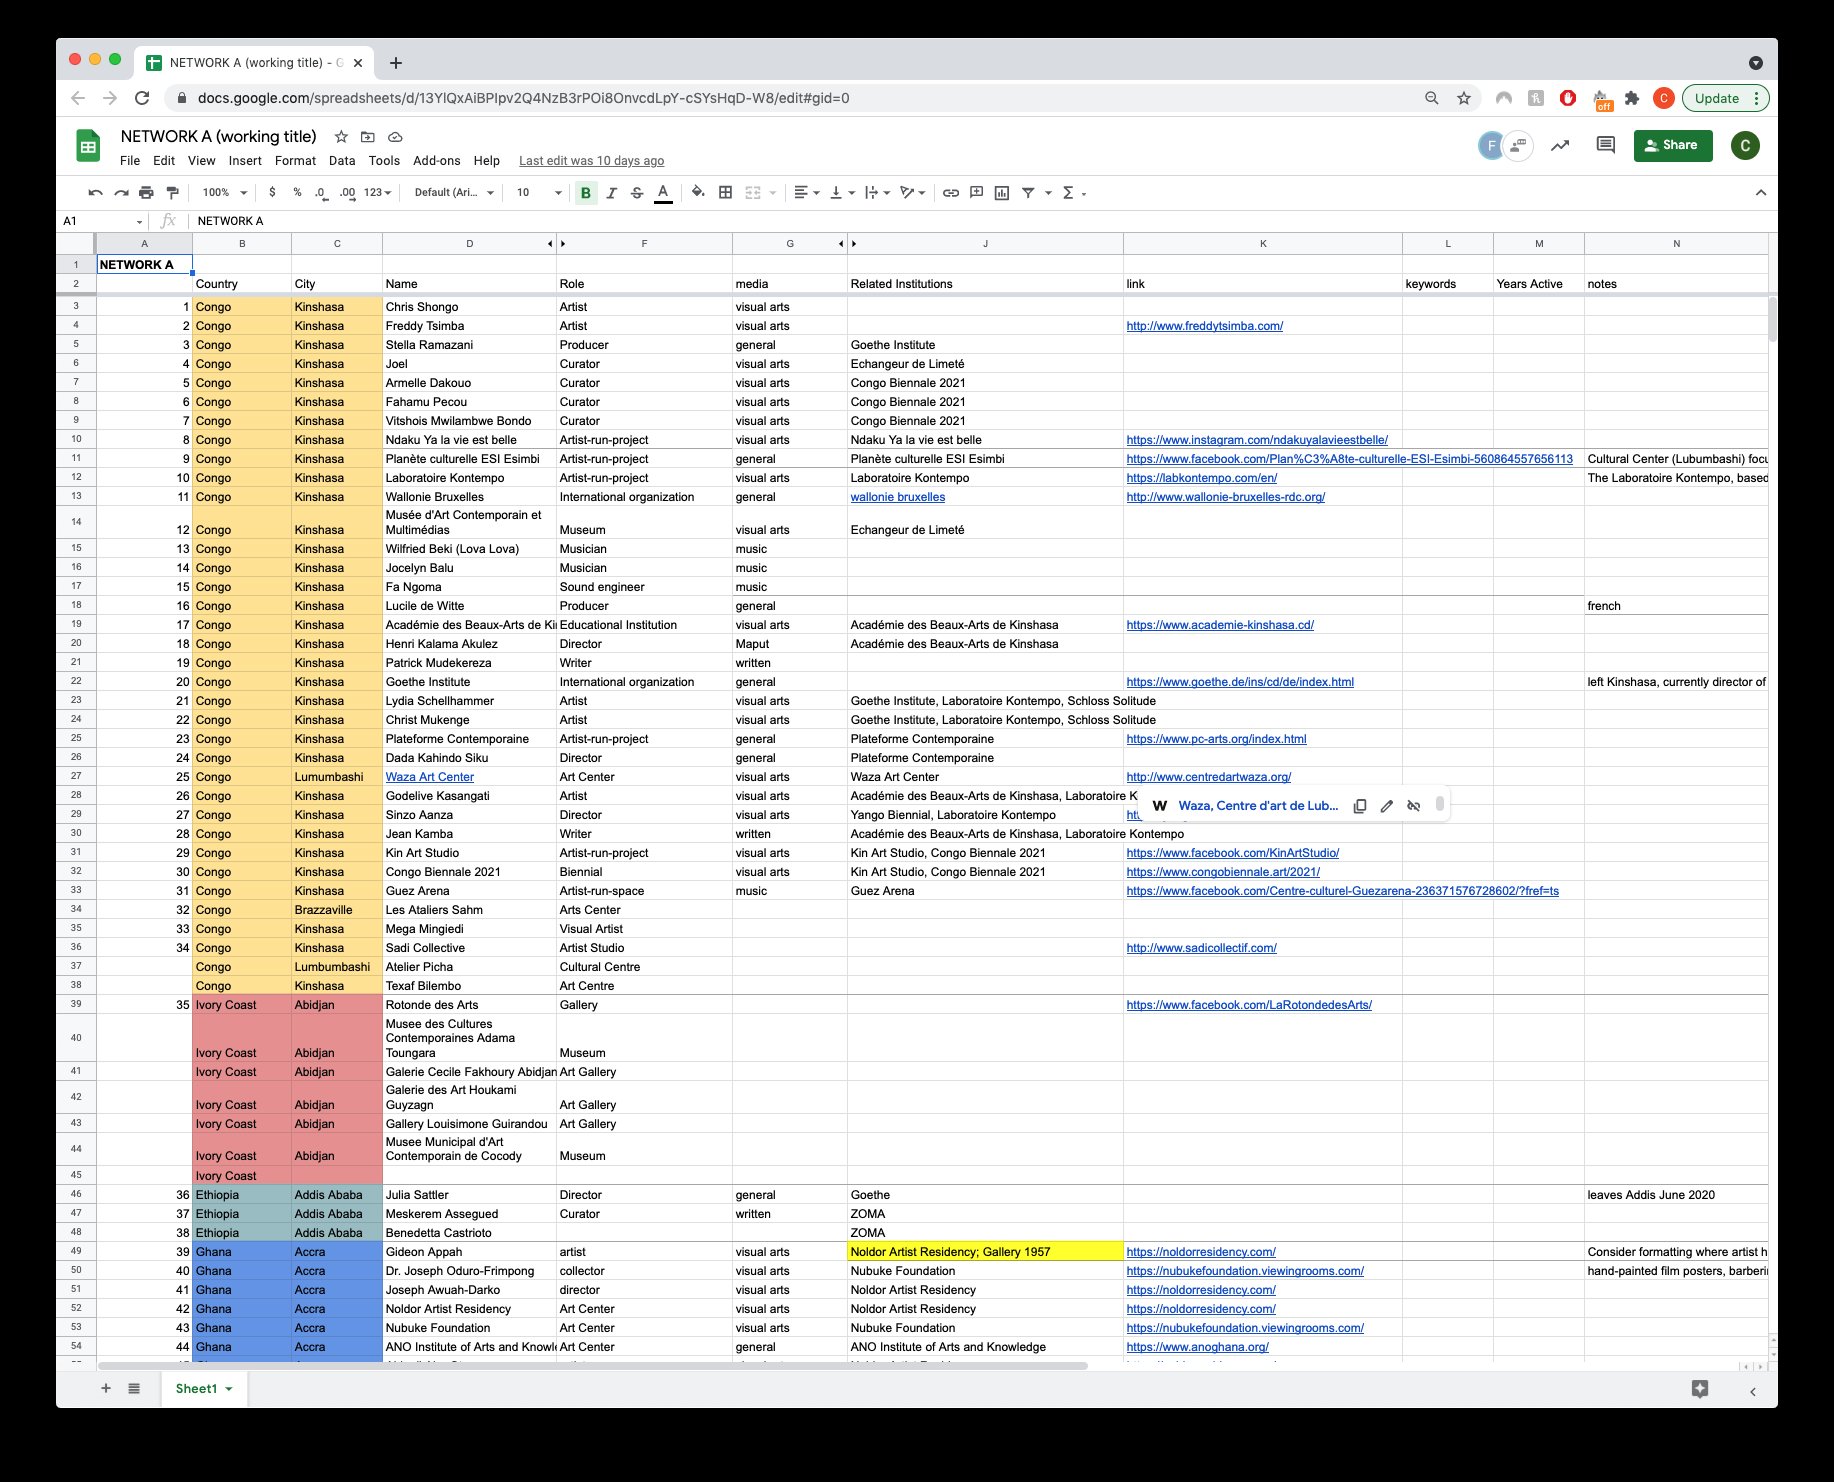Screen dimensions: 1834x1482
Task: Create a filter with the funnel icon
Action: point(1028,193)
